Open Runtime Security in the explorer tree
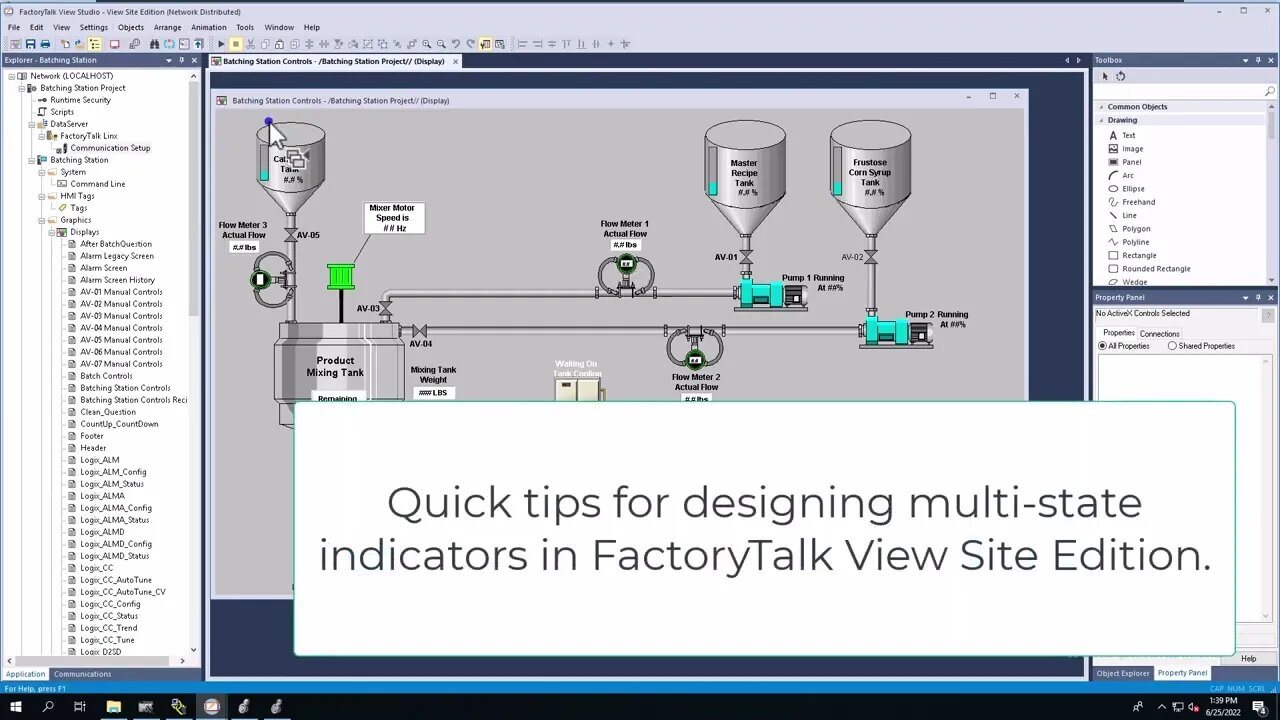Viewport: 1280px width, 720px height. click(80, 100)
